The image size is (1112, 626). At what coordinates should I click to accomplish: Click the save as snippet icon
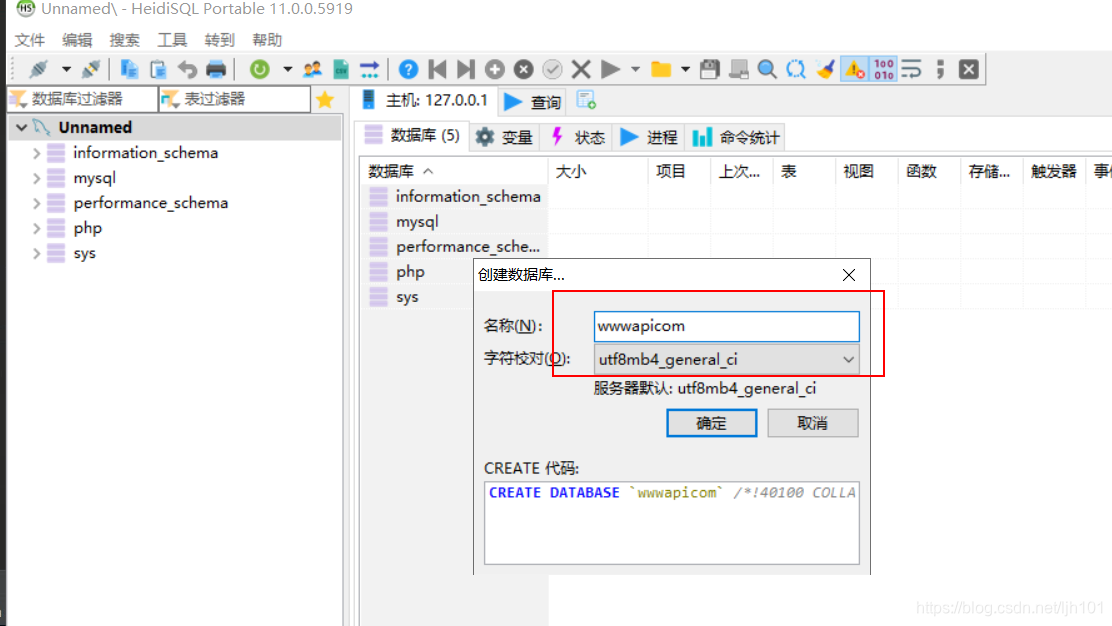738,69
